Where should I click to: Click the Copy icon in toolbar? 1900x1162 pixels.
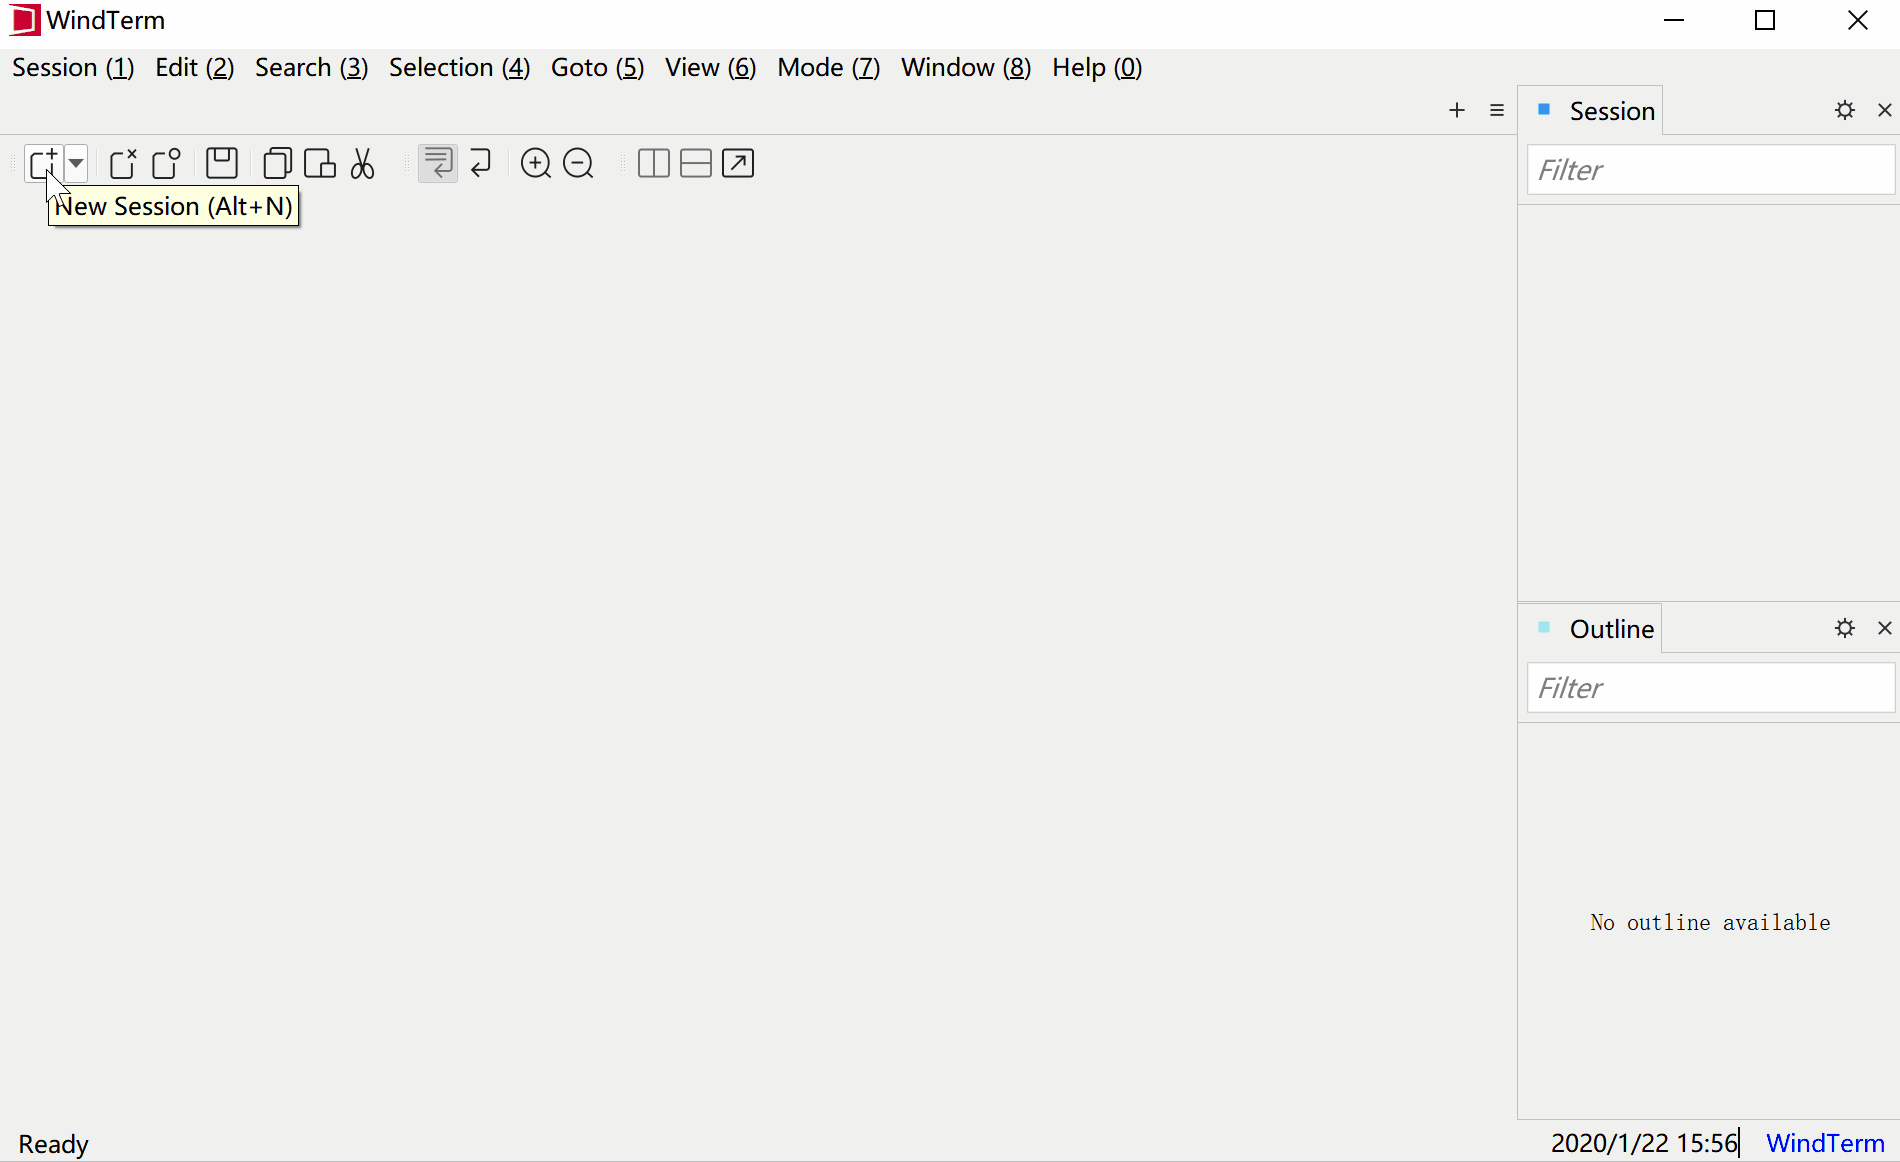point(277,163)
